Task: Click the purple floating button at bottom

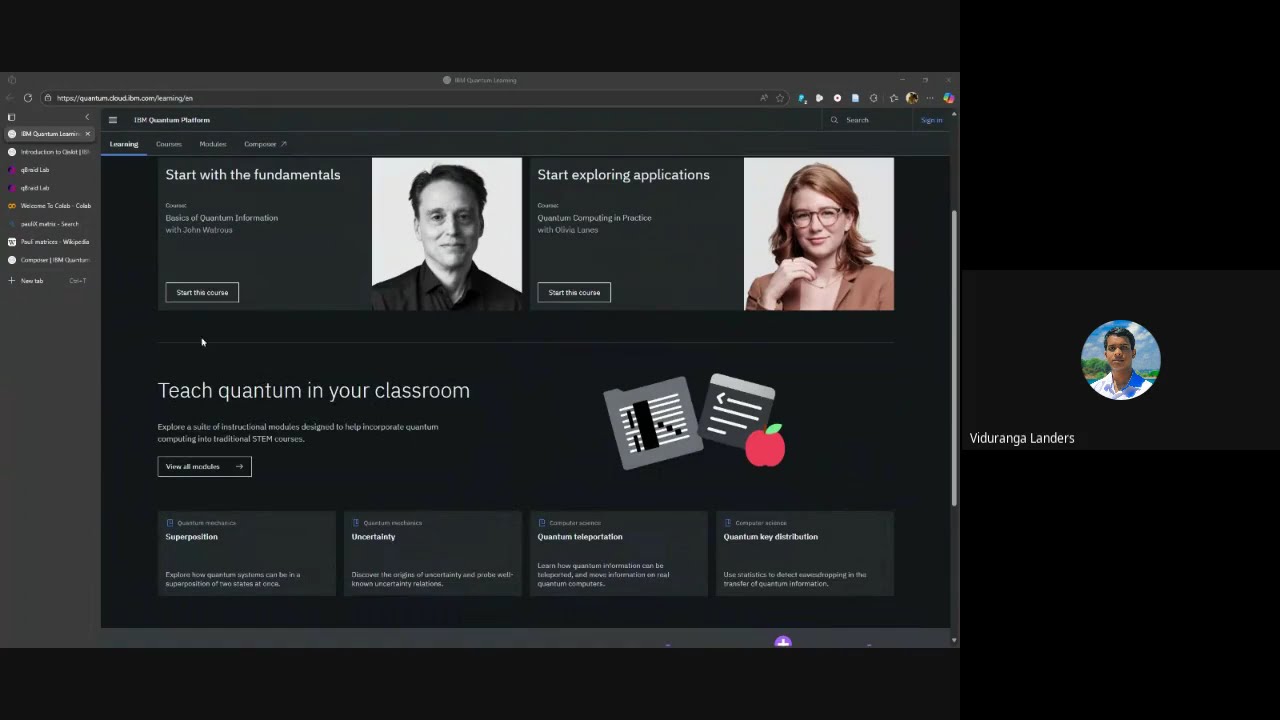Action: click(783, 642)
